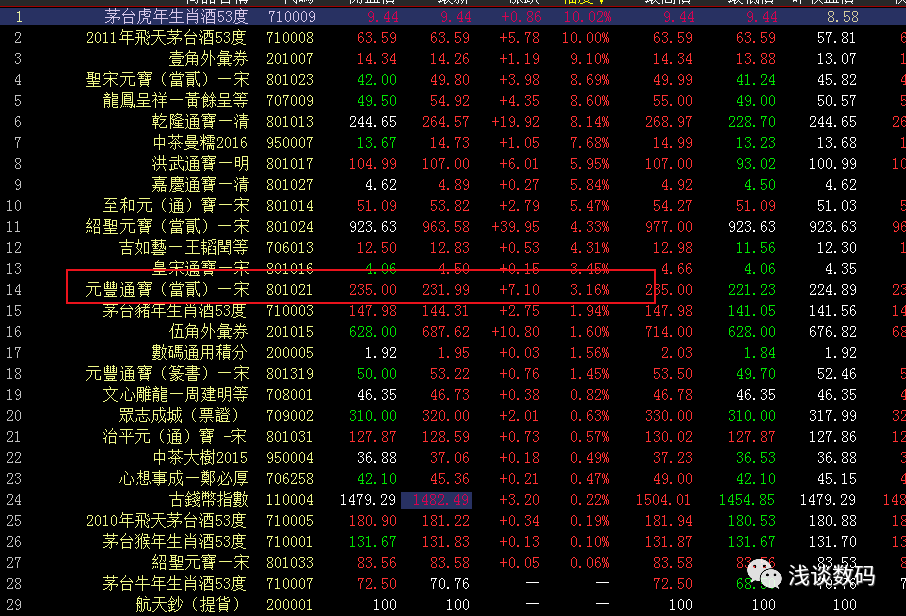This screenshot has width=906, height=616.
Task: Click the 2010年飛天茅台酒53度 product name
Action: (166, 521)
